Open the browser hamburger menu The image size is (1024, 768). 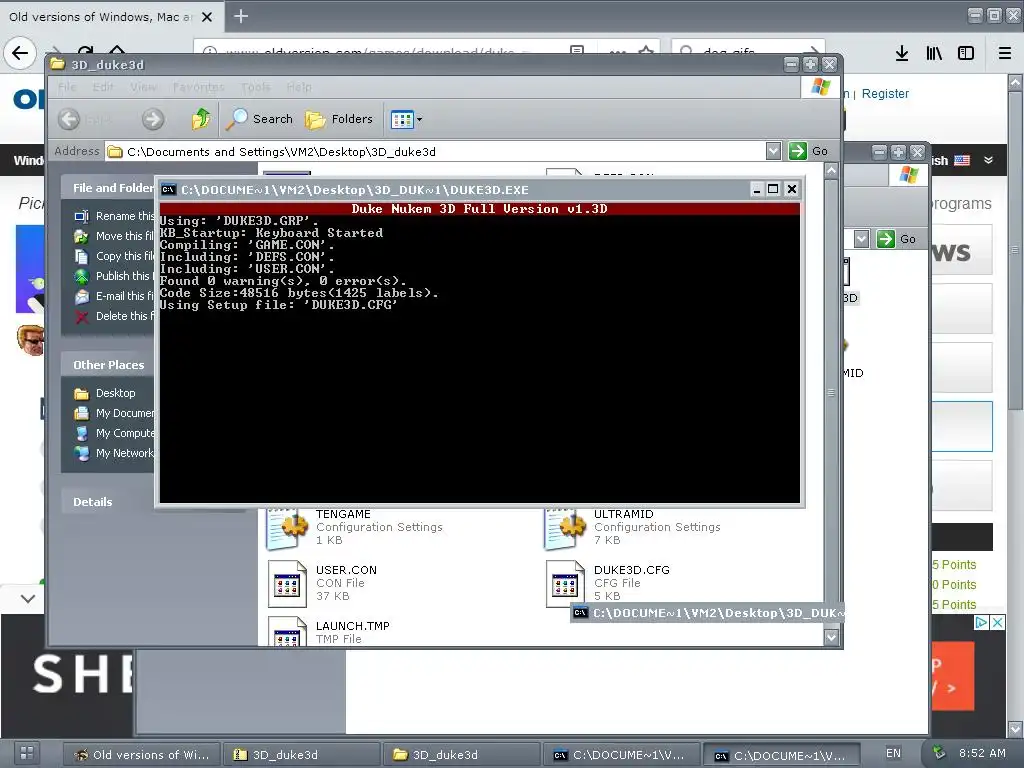1005,53
